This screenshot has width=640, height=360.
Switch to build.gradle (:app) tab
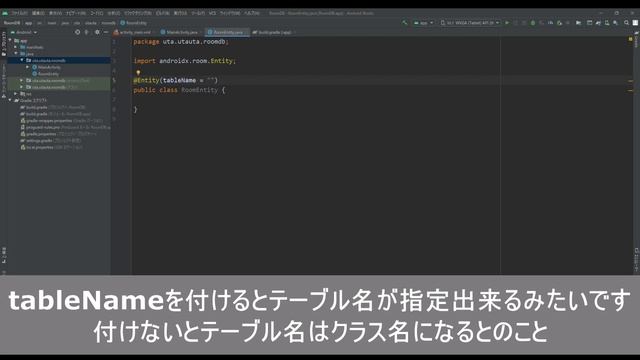(x=274, y=32)
